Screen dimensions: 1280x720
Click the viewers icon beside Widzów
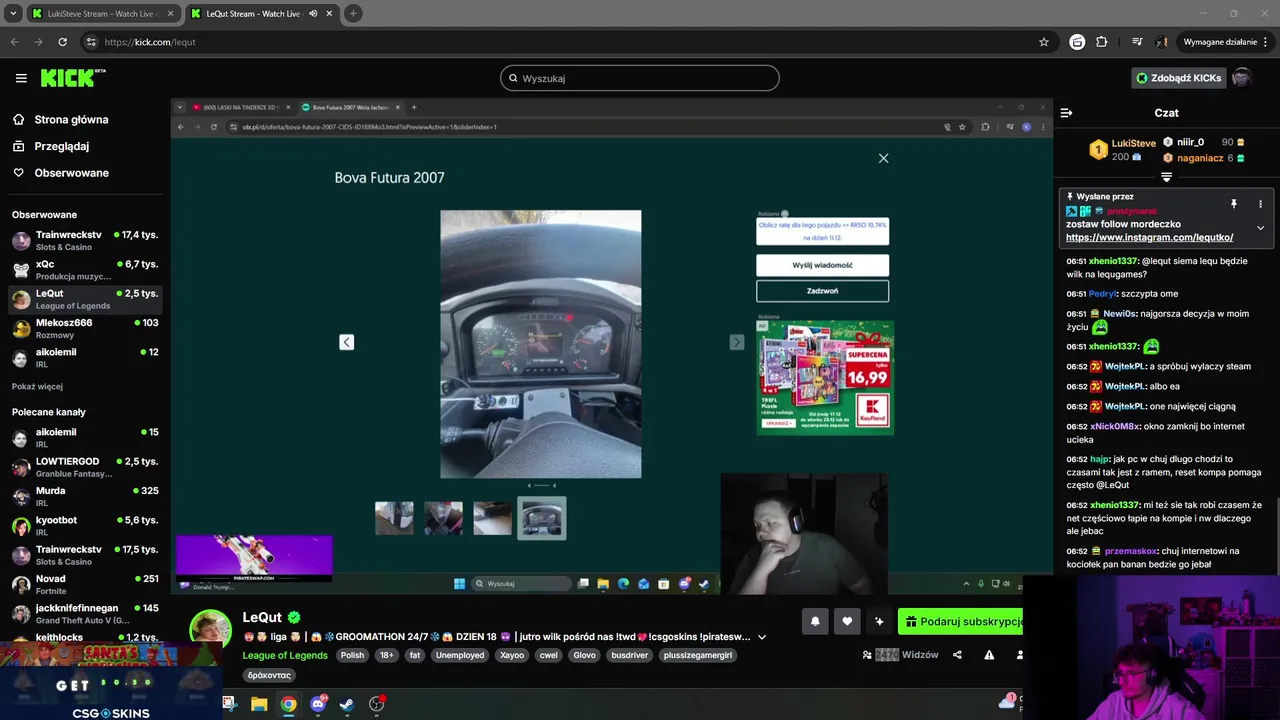tap(867, 655)
